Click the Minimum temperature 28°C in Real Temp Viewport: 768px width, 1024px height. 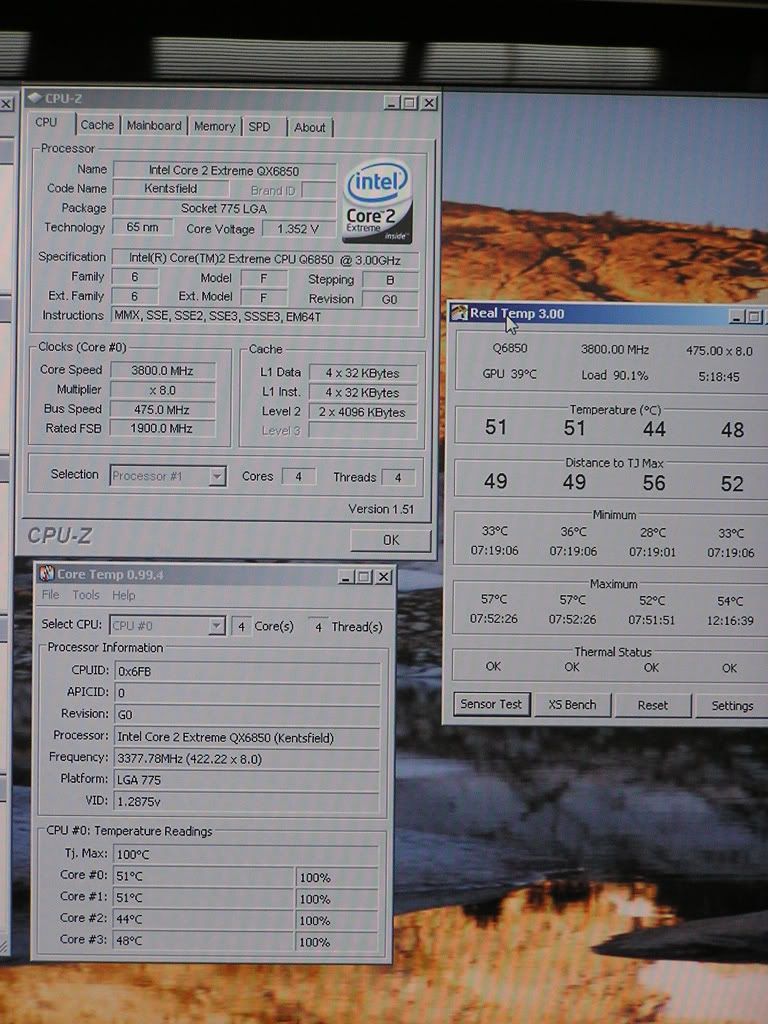coord(652,533)
